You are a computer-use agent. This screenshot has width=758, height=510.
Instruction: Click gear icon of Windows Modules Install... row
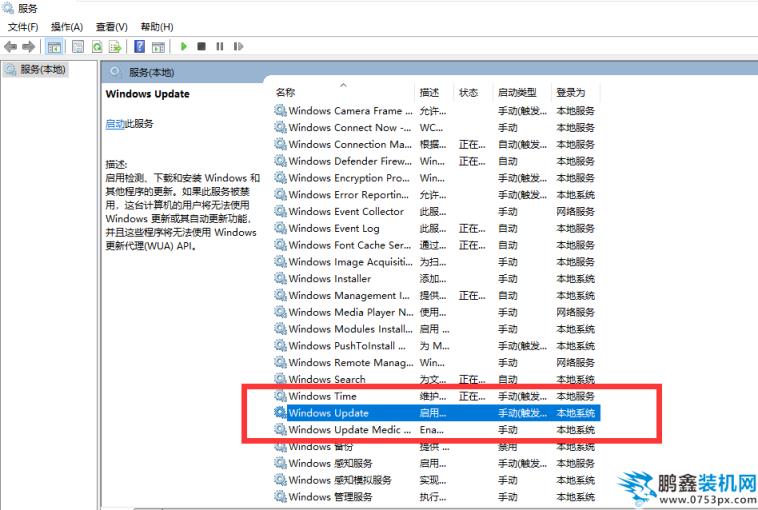(280, 329)
